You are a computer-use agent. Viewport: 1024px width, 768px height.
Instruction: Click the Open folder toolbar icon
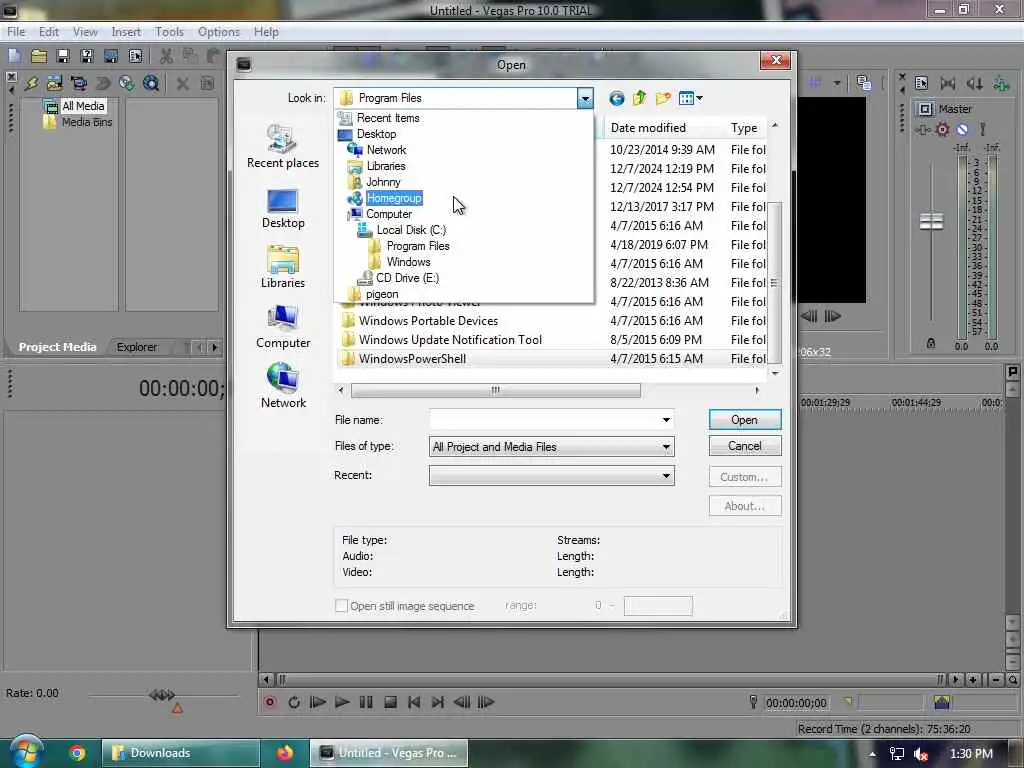tap(39, 56)
